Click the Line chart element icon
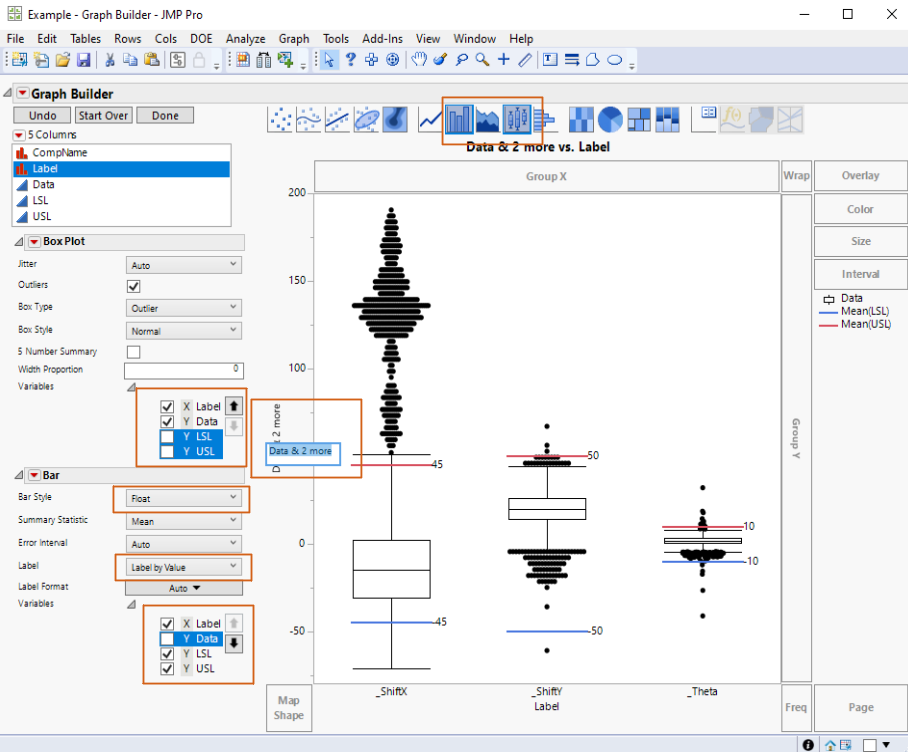This screenshot has width=908, height=752. tap(430, 120)
